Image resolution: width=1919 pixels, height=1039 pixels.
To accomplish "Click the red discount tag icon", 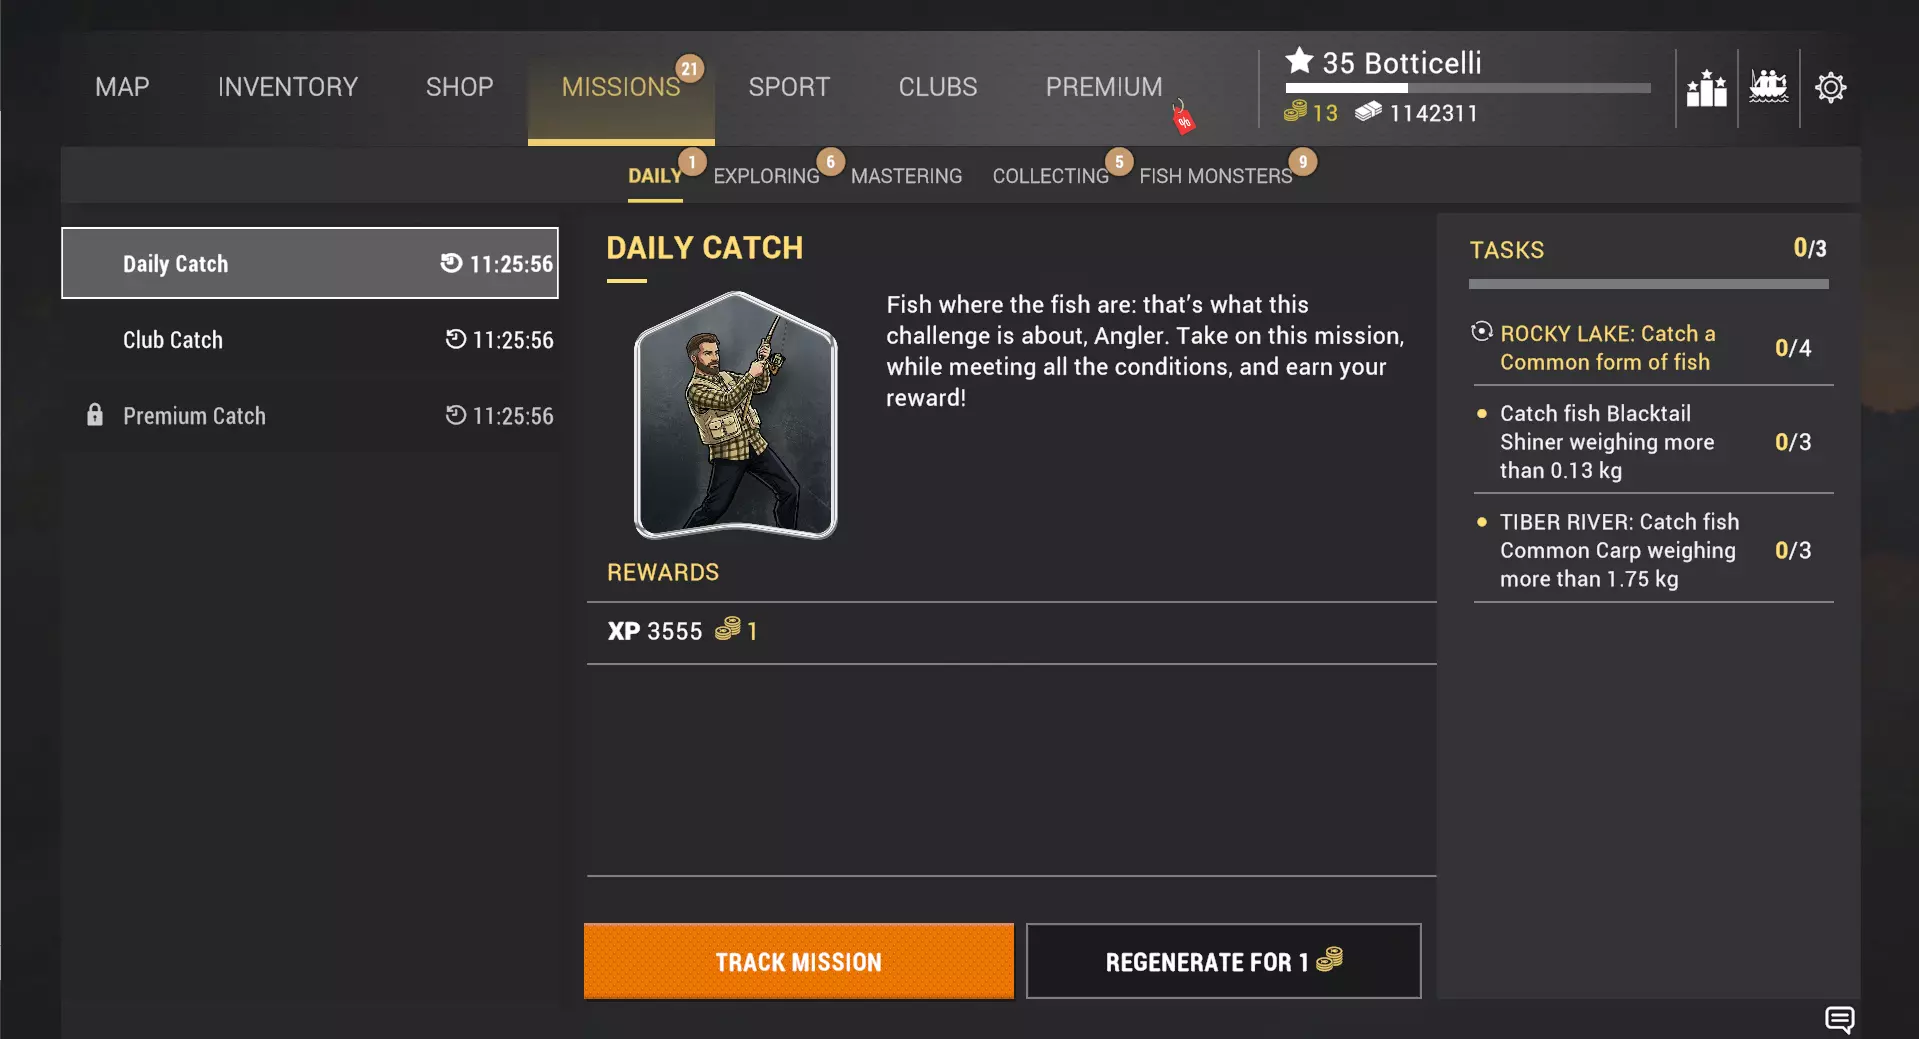I will (1183, 118).
